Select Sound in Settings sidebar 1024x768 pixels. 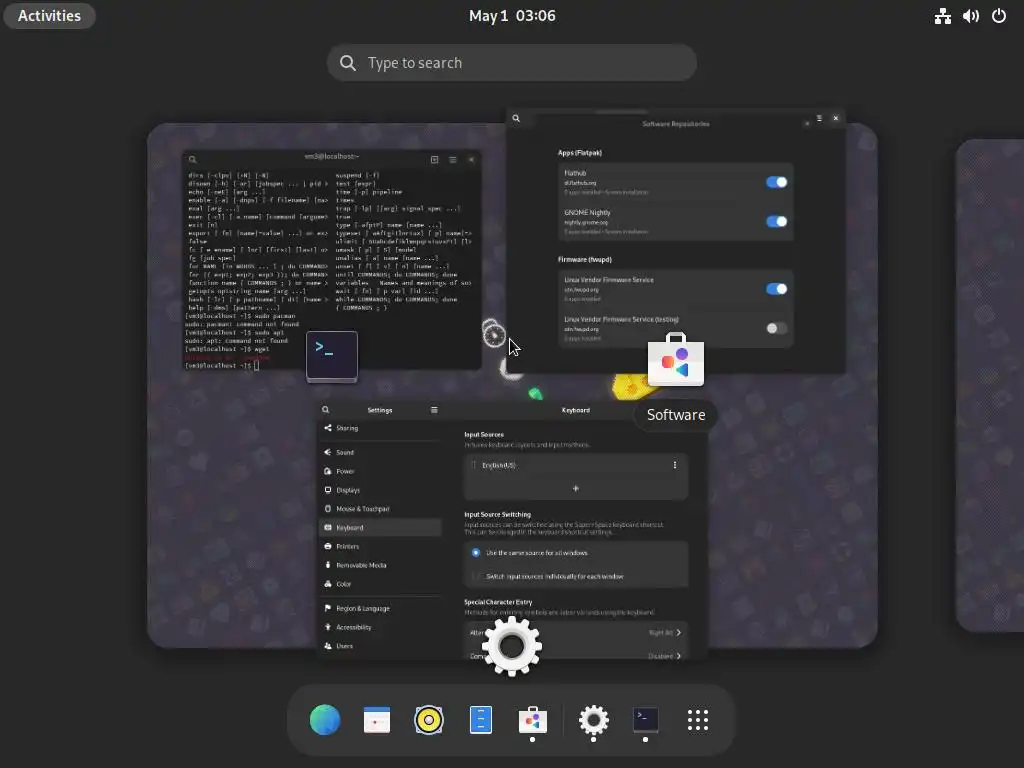(380, 452)
